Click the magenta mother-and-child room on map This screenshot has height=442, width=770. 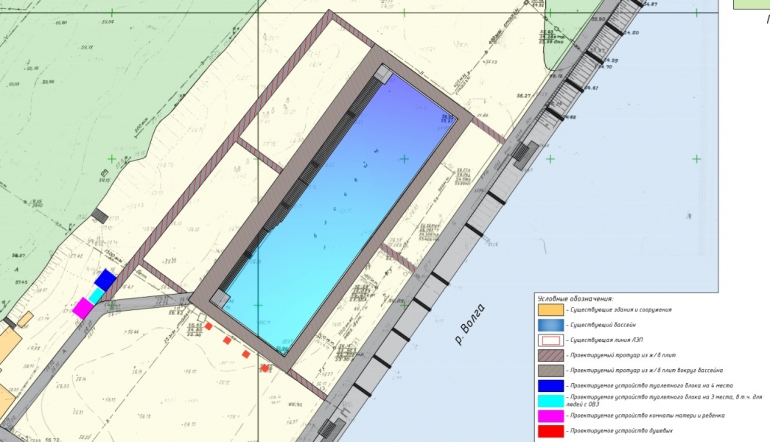[x=82, y=308]
